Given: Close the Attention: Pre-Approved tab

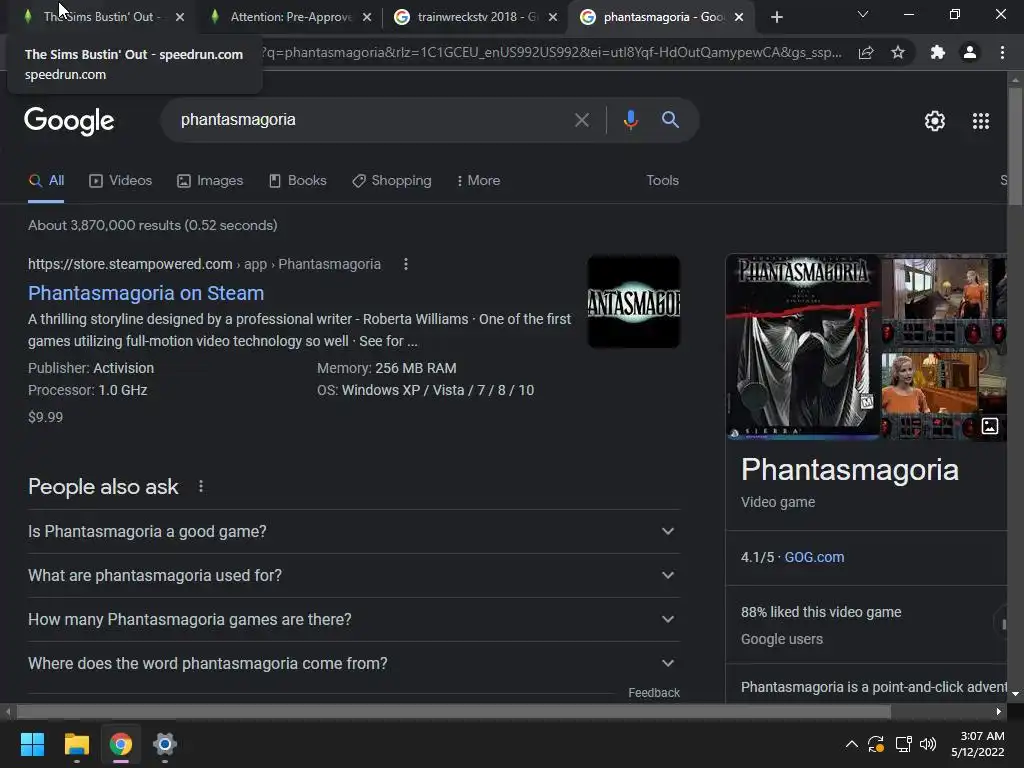Looking at the screenshot, I should [367, 17].
